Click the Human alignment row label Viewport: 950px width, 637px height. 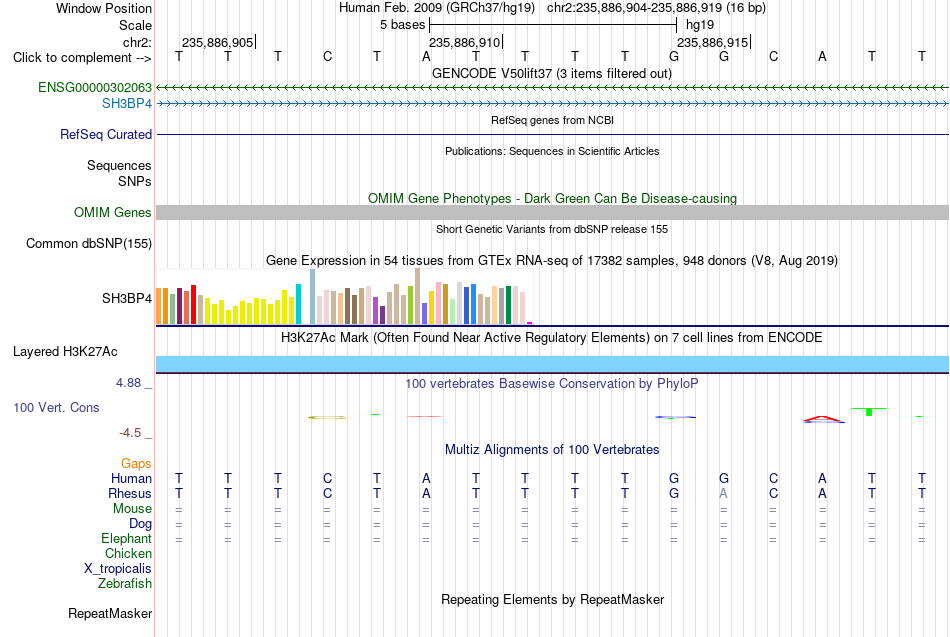tap(131, 479)
